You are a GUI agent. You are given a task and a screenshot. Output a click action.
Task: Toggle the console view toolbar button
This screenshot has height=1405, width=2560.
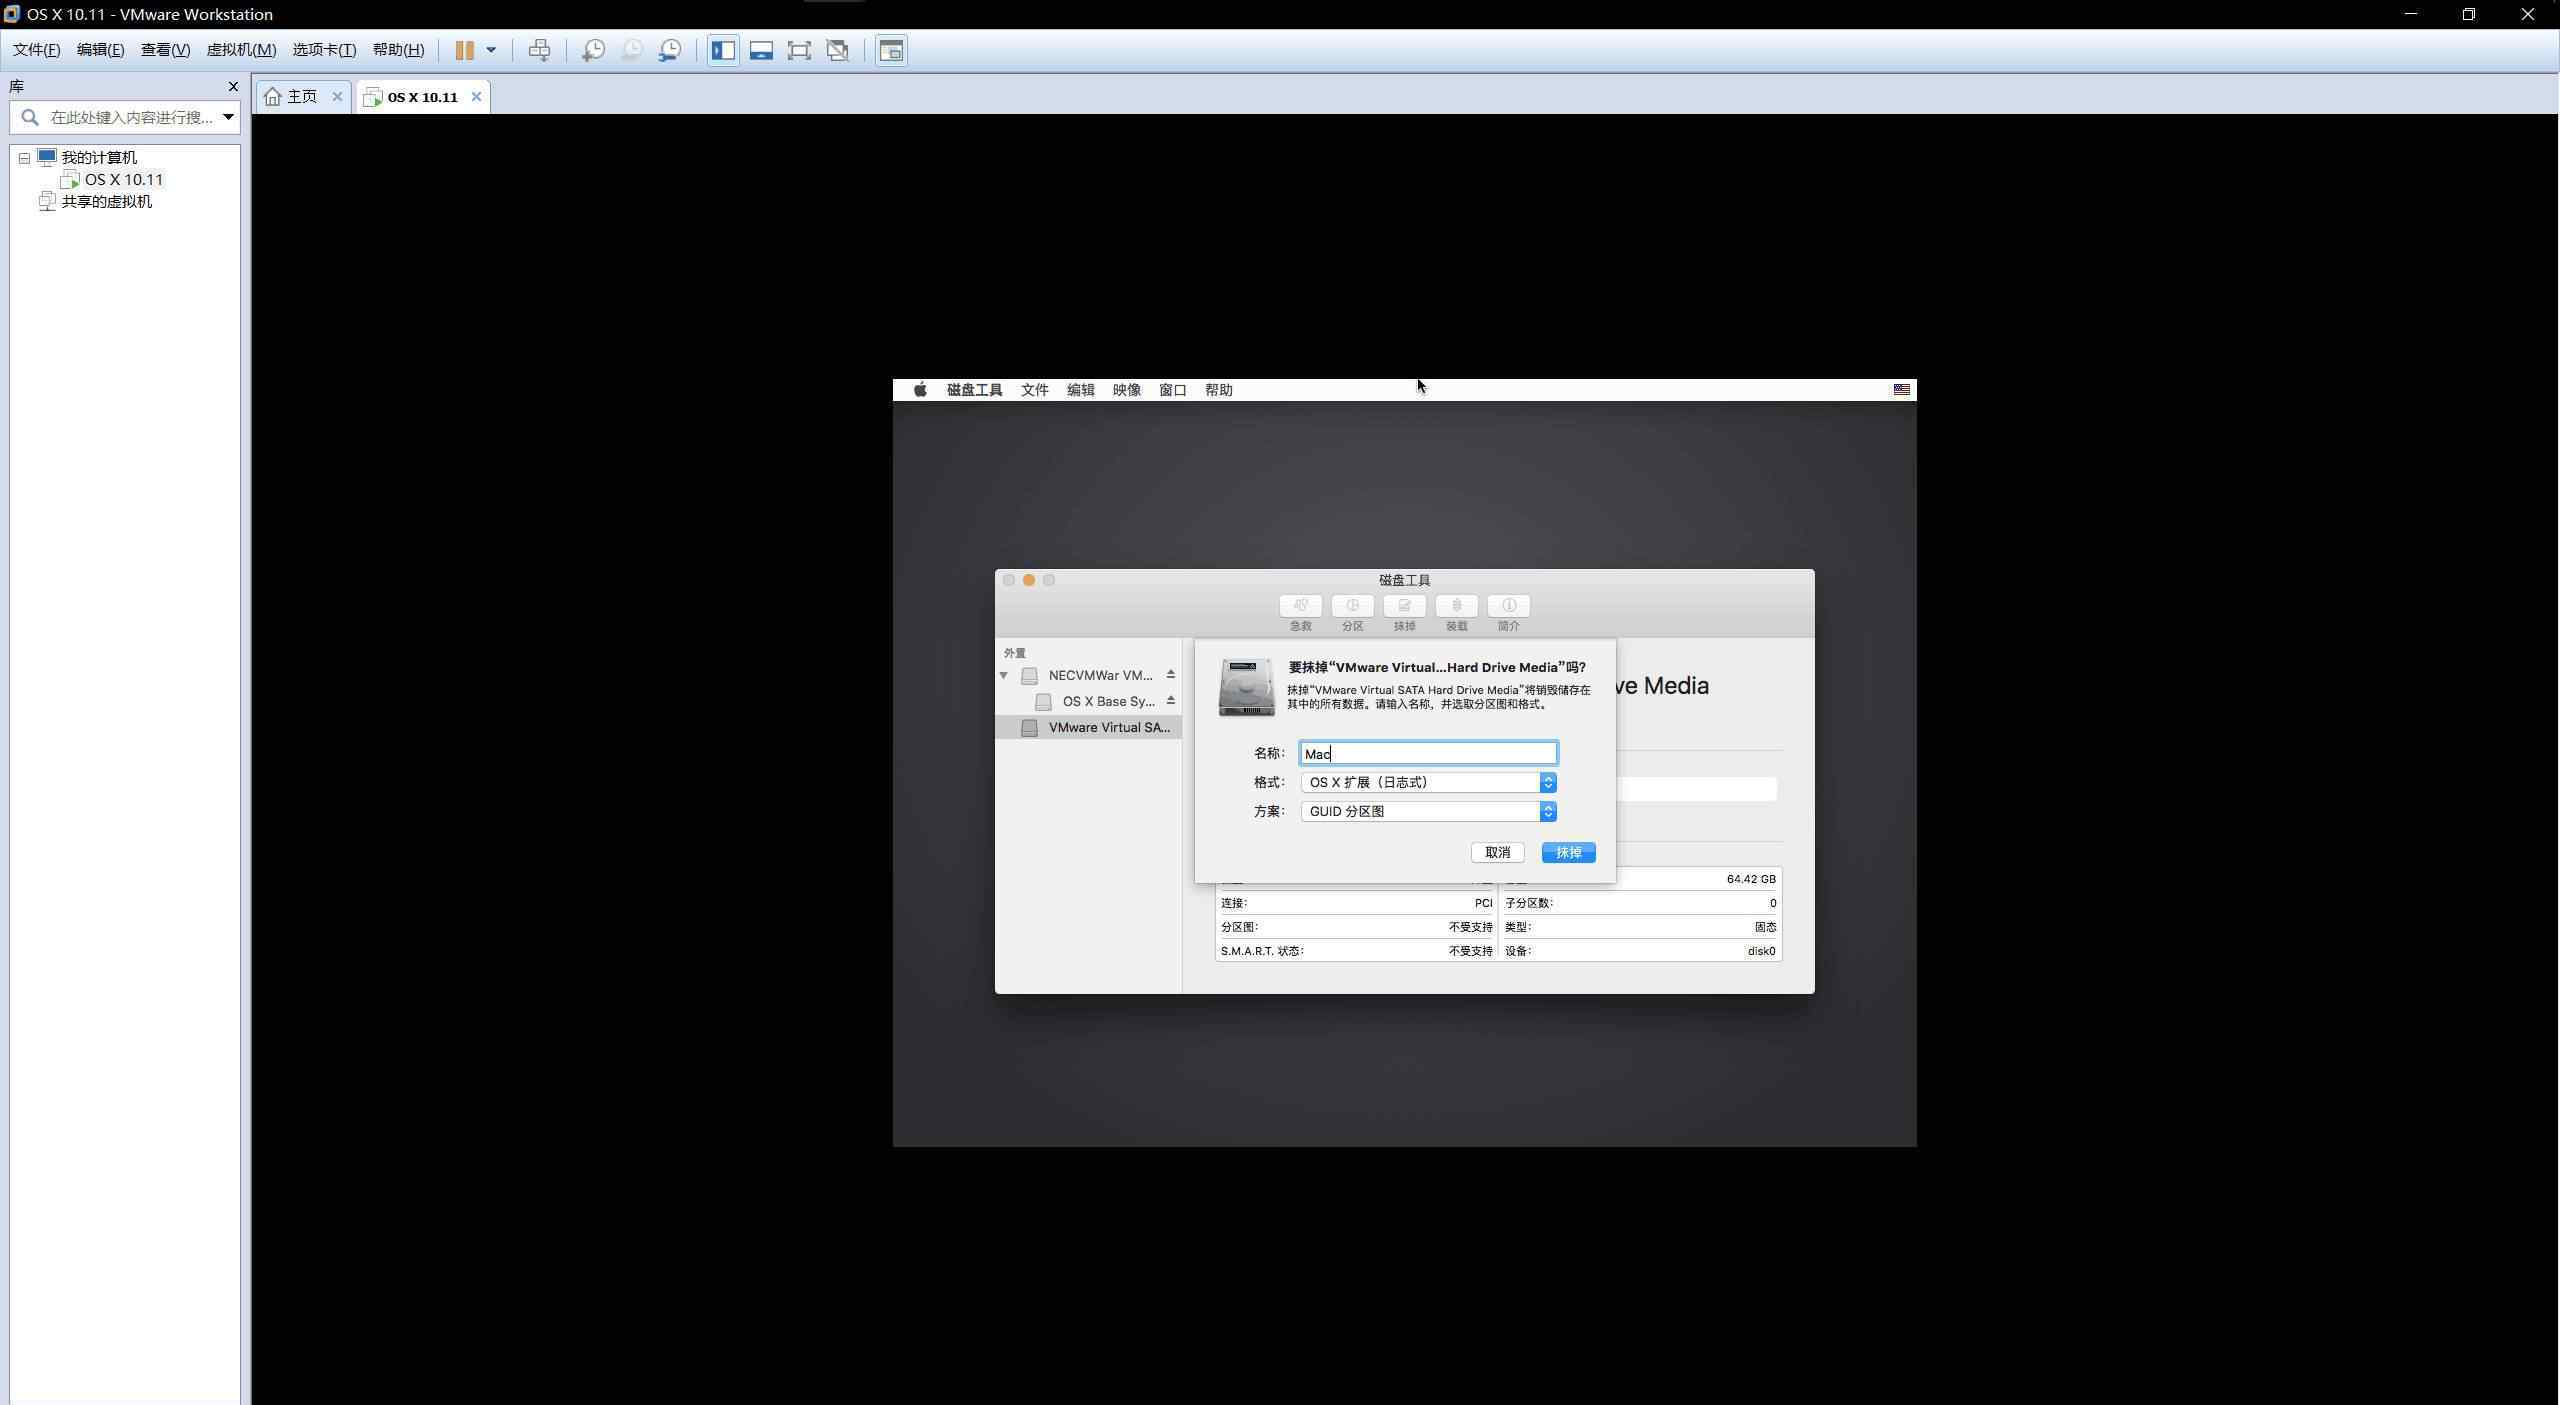(891, 50)
